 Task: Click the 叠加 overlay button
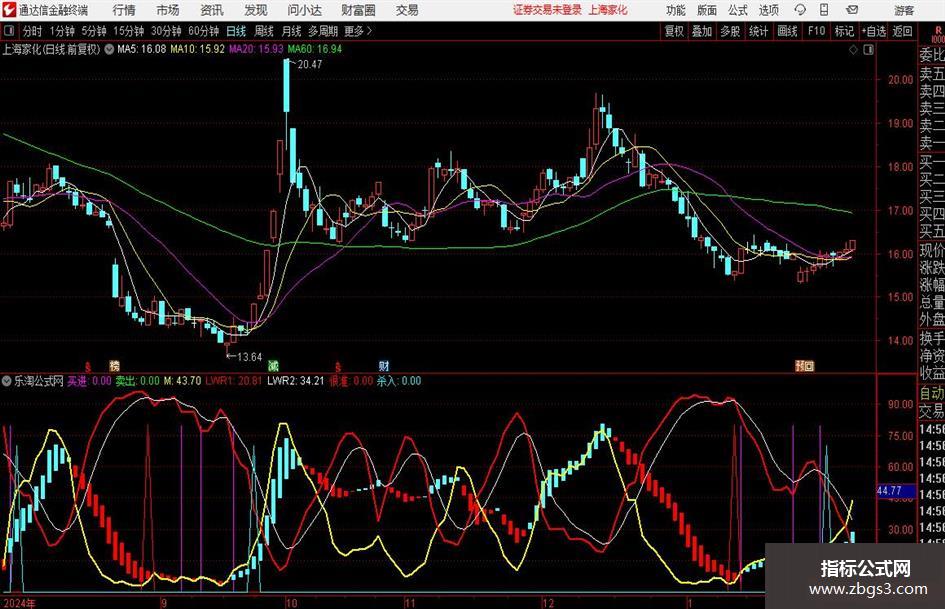702,31
